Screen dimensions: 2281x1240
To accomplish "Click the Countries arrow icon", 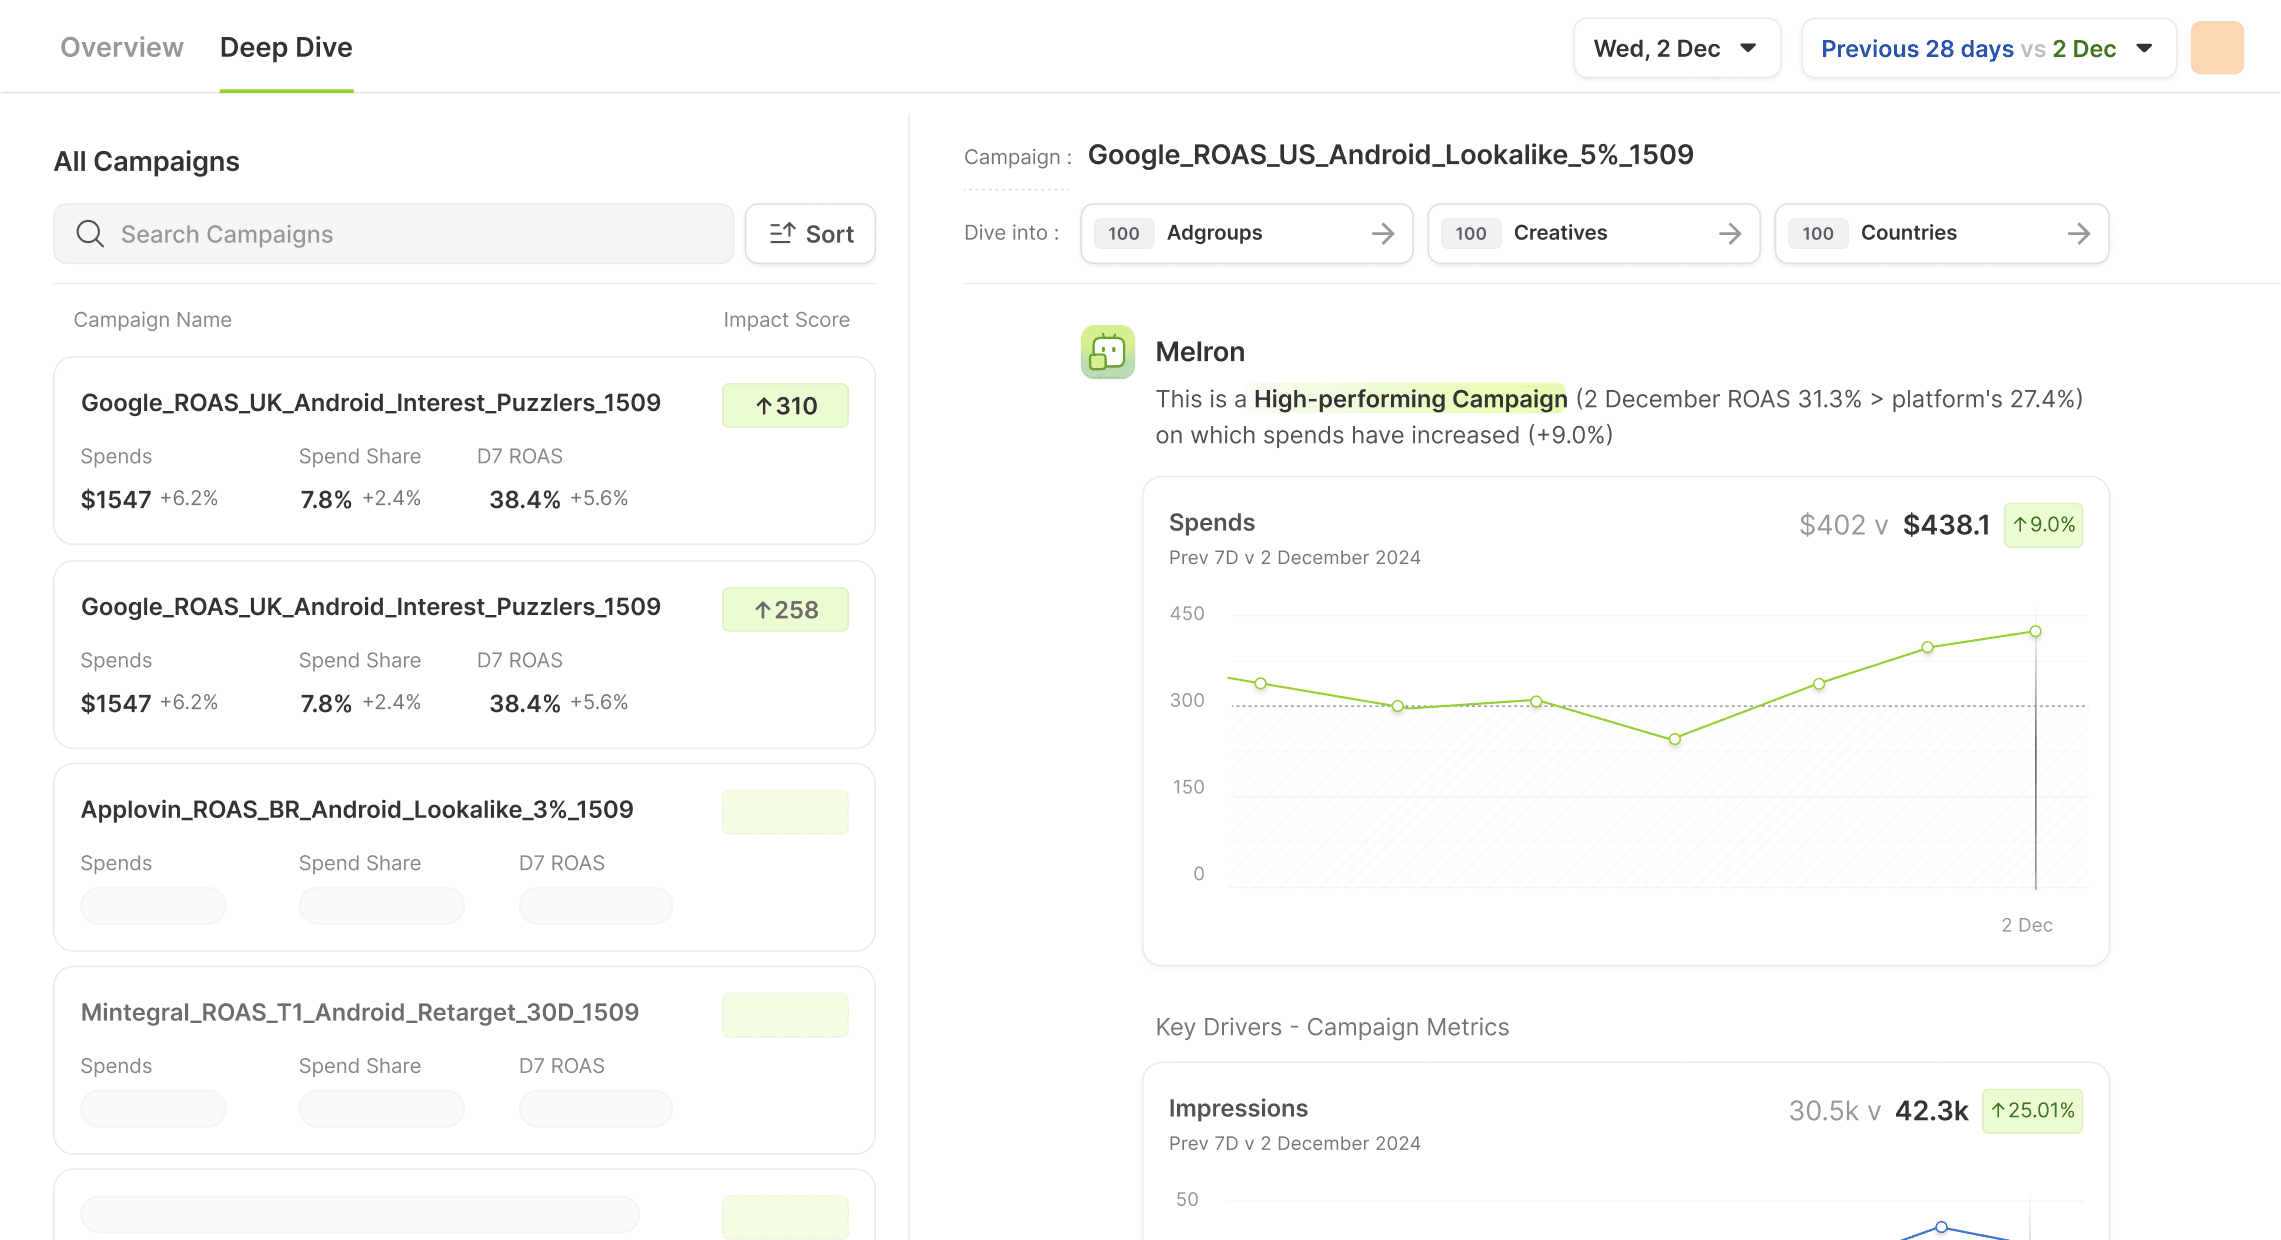I will click(x=2079, y=234).
